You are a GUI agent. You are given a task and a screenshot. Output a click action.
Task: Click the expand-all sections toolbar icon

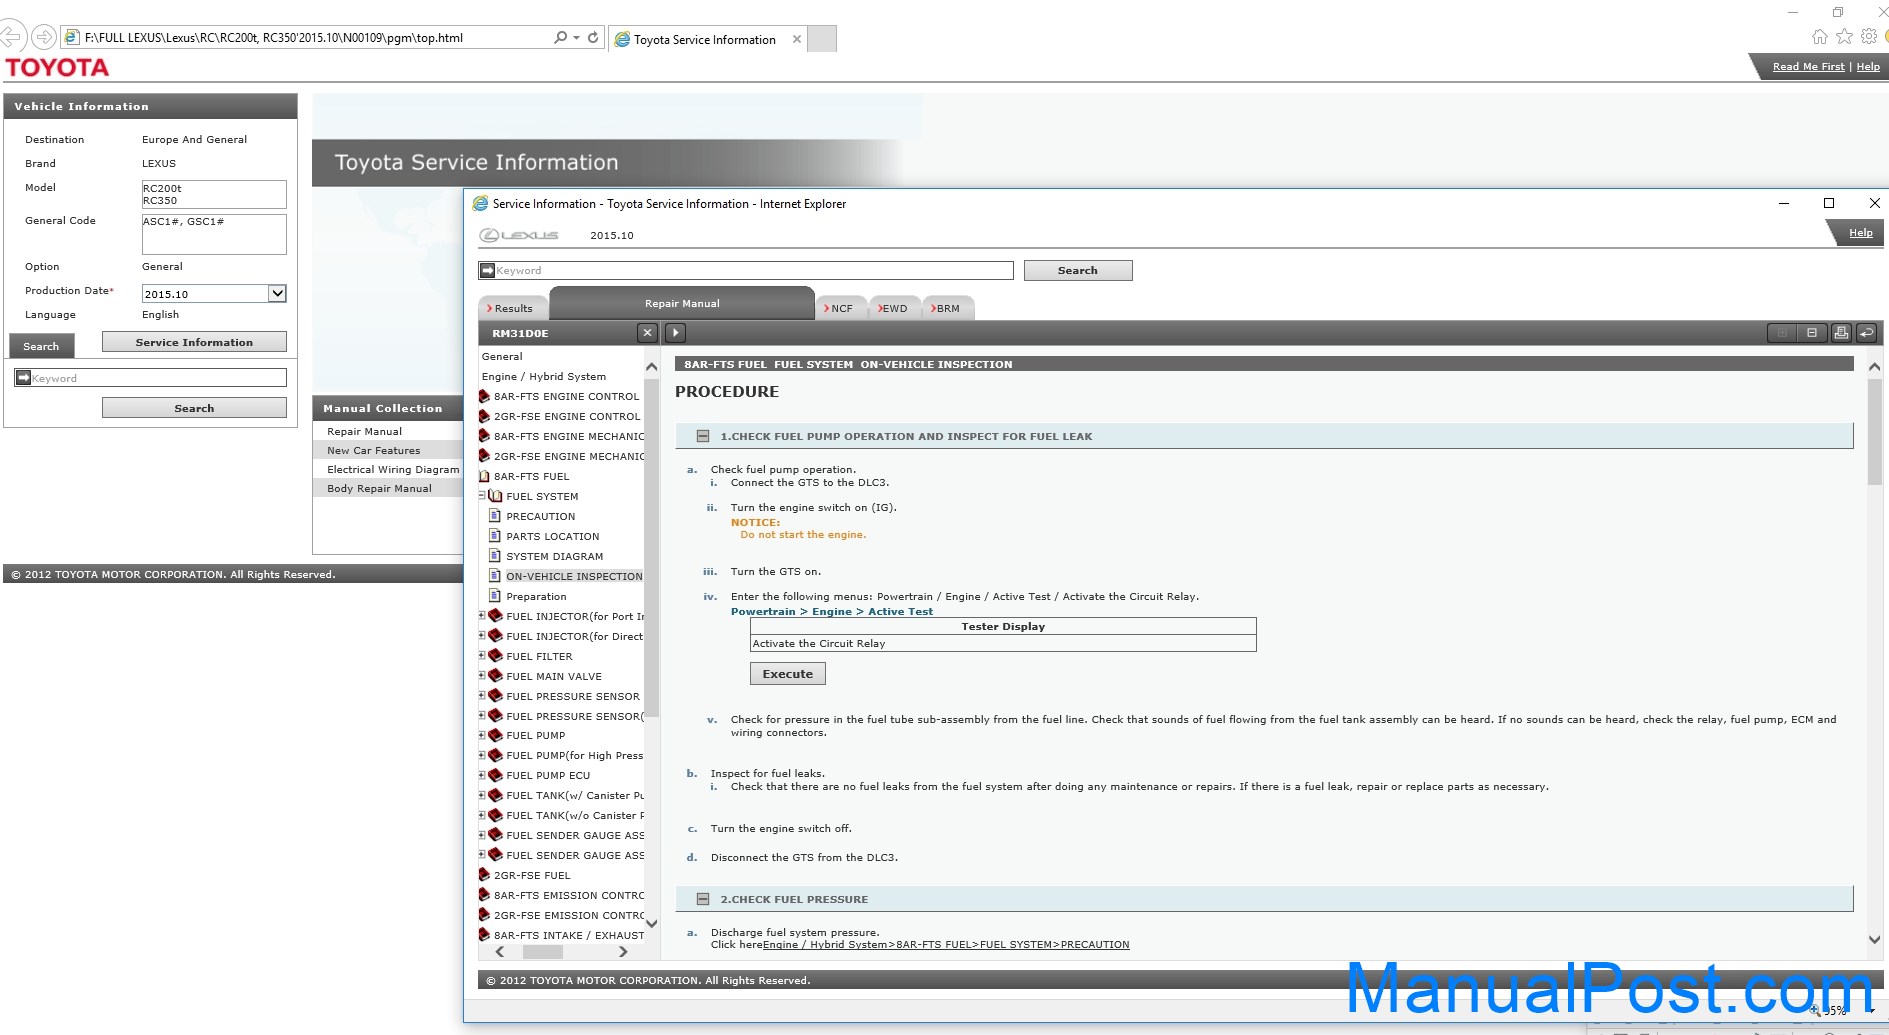click(1782, 333)
